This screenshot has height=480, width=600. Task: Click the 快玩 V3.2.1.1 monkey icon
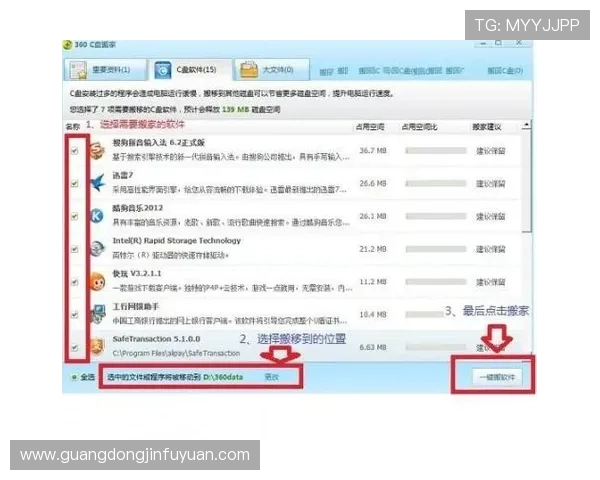[97, 282]
